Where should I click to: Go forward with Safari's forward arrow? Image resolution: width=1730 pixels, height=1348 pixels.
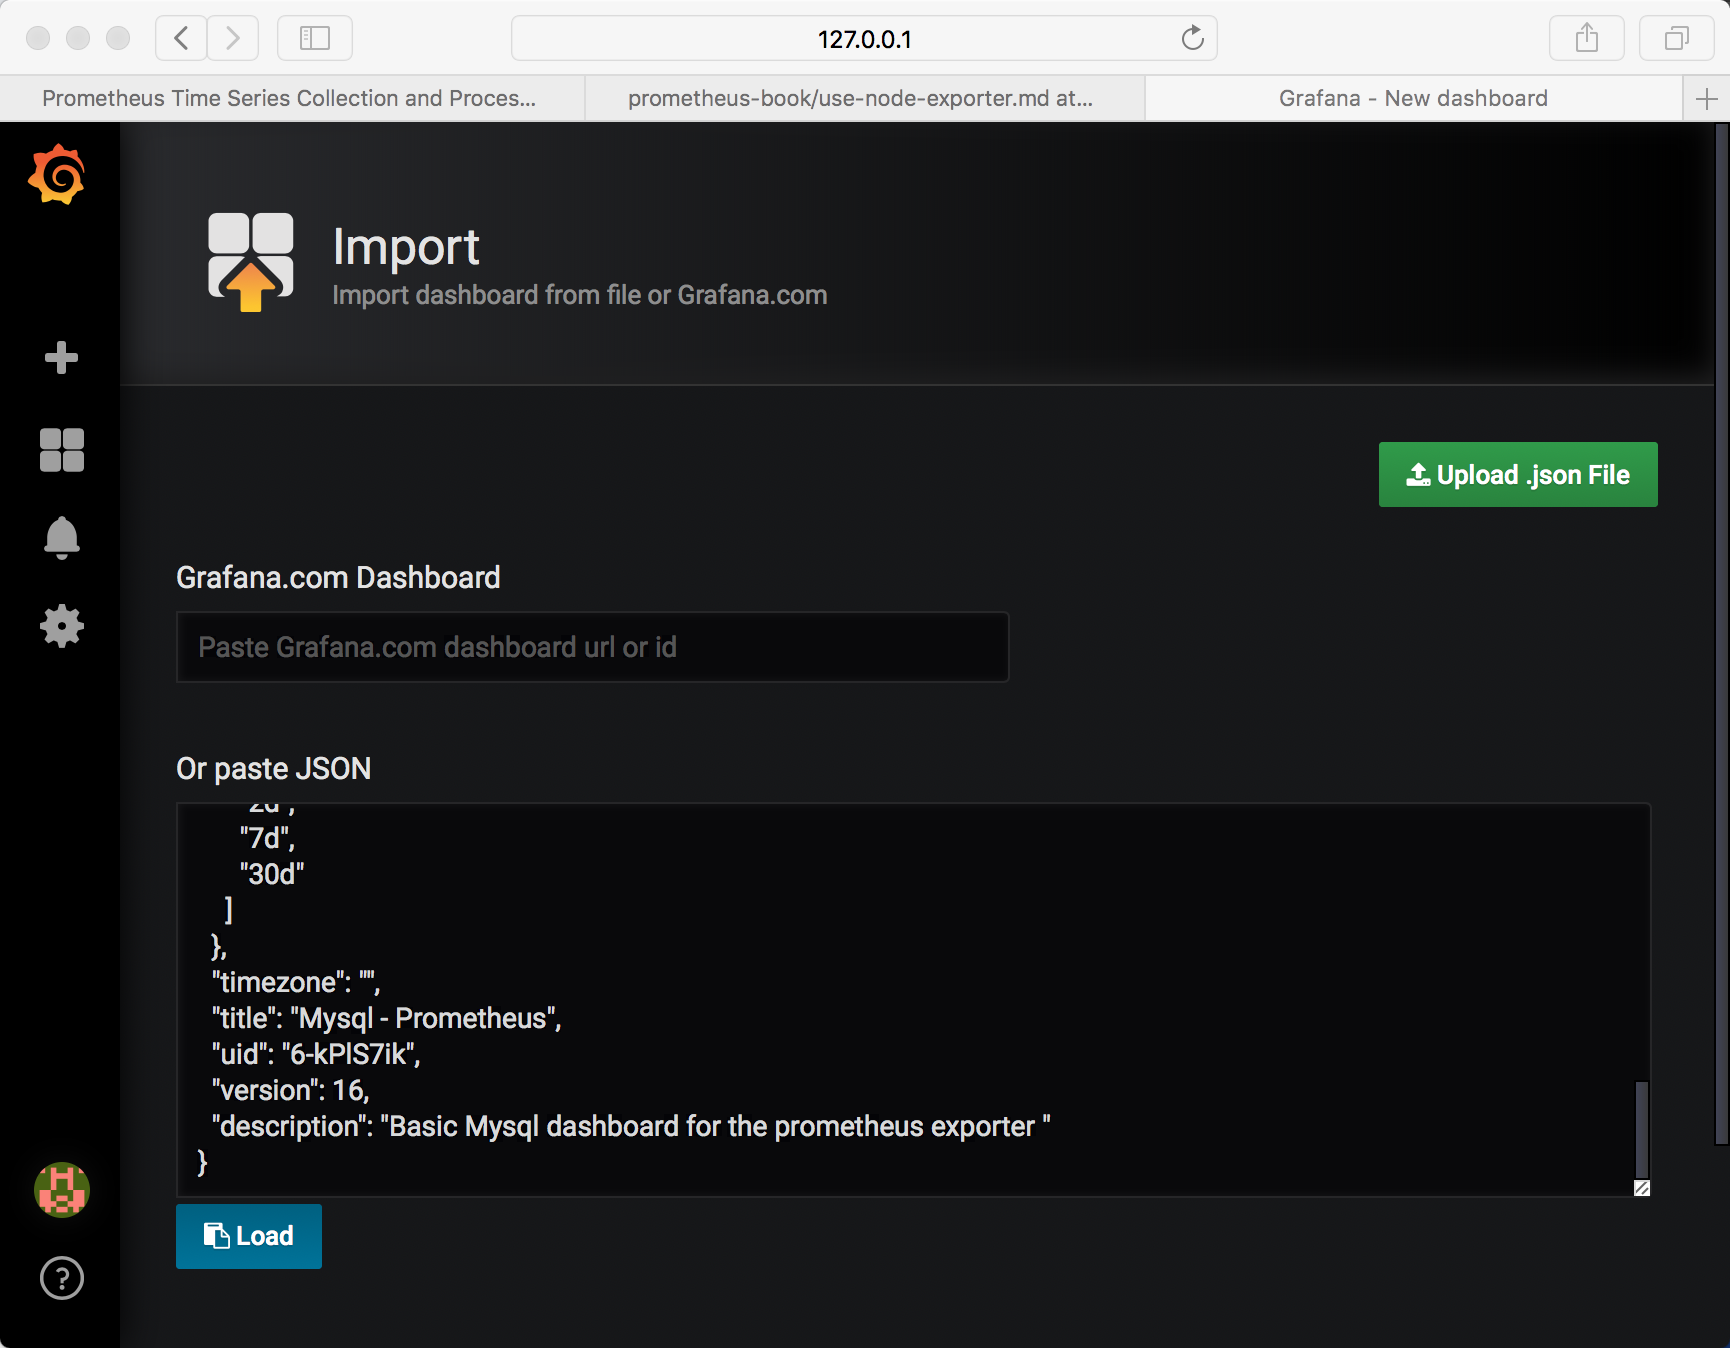click(x=233, y=38)
